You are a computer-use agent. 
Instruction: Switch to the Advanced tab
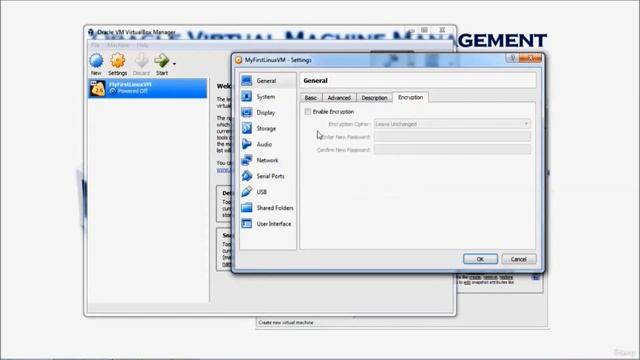point(339,98)
